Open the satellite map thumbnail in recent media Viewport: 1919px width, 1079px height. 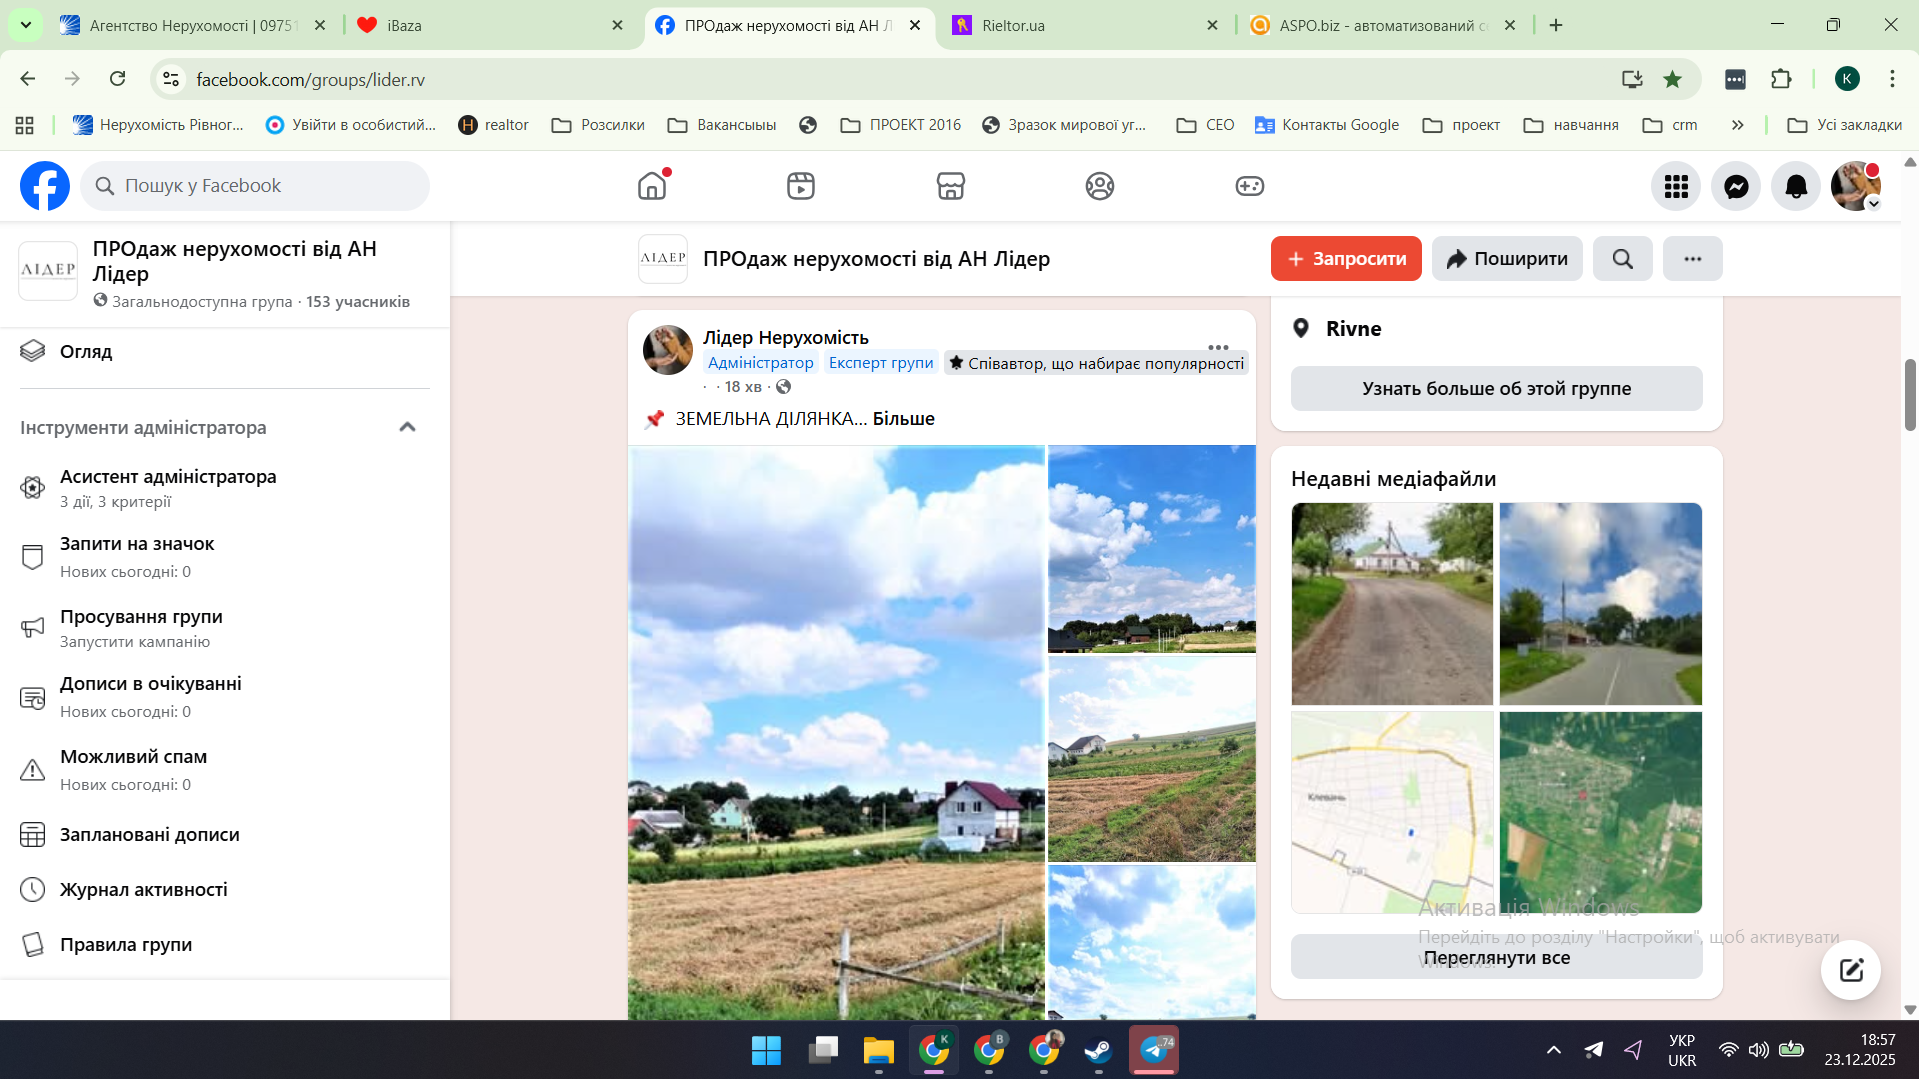(x=1600, y=812)
